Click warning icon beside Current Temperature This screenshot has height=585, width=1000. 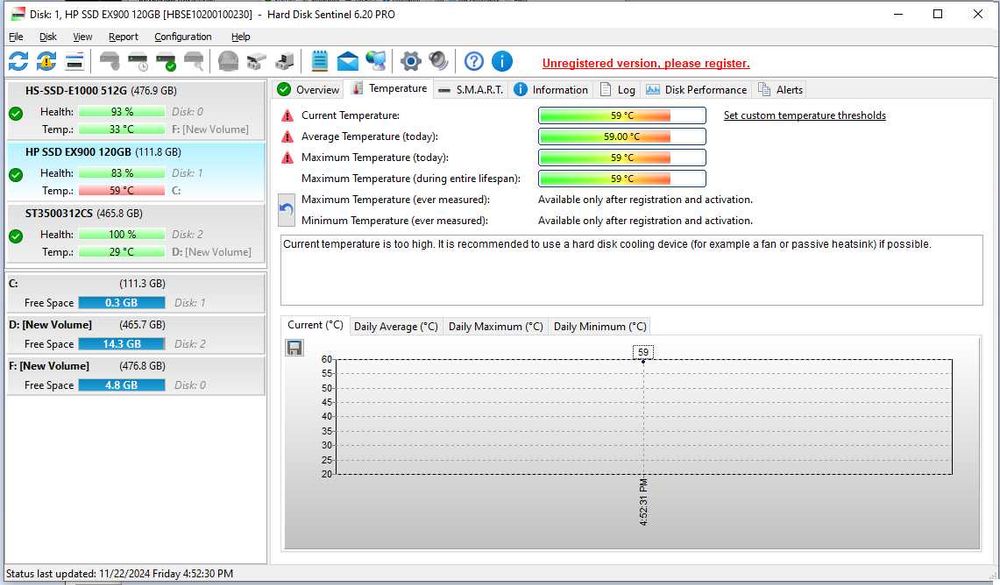pos(288,115)
